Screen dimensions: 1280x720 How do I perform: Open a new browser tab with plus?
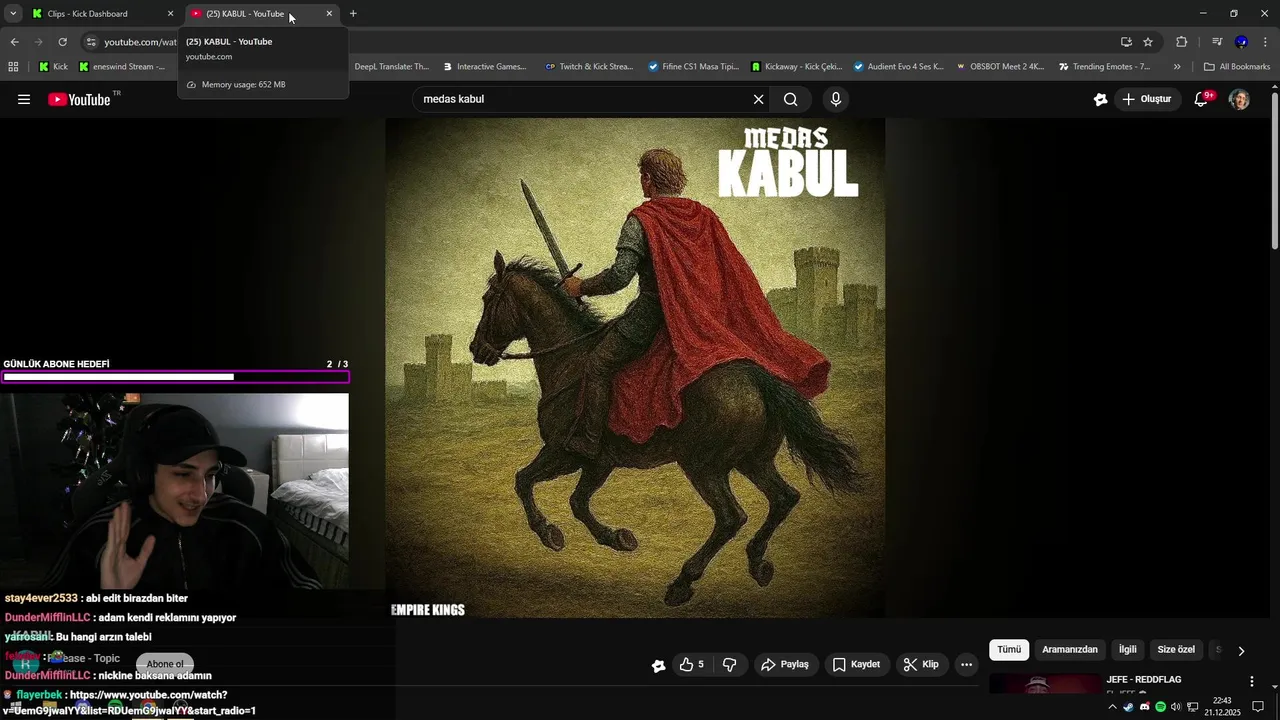pos(353,14)
